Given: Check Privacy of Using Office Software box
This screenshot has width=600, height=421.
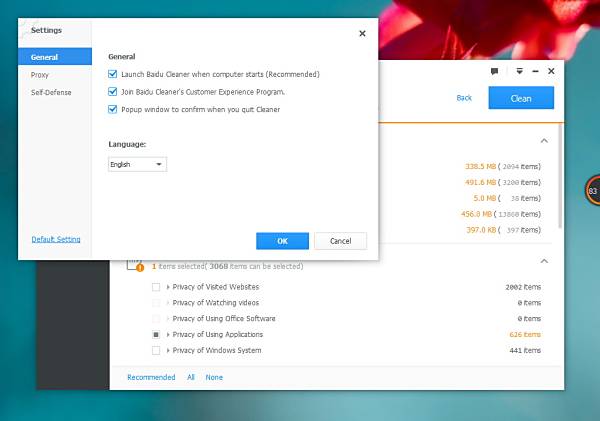Looking at the screenshot, I should [x=156, y=318].
